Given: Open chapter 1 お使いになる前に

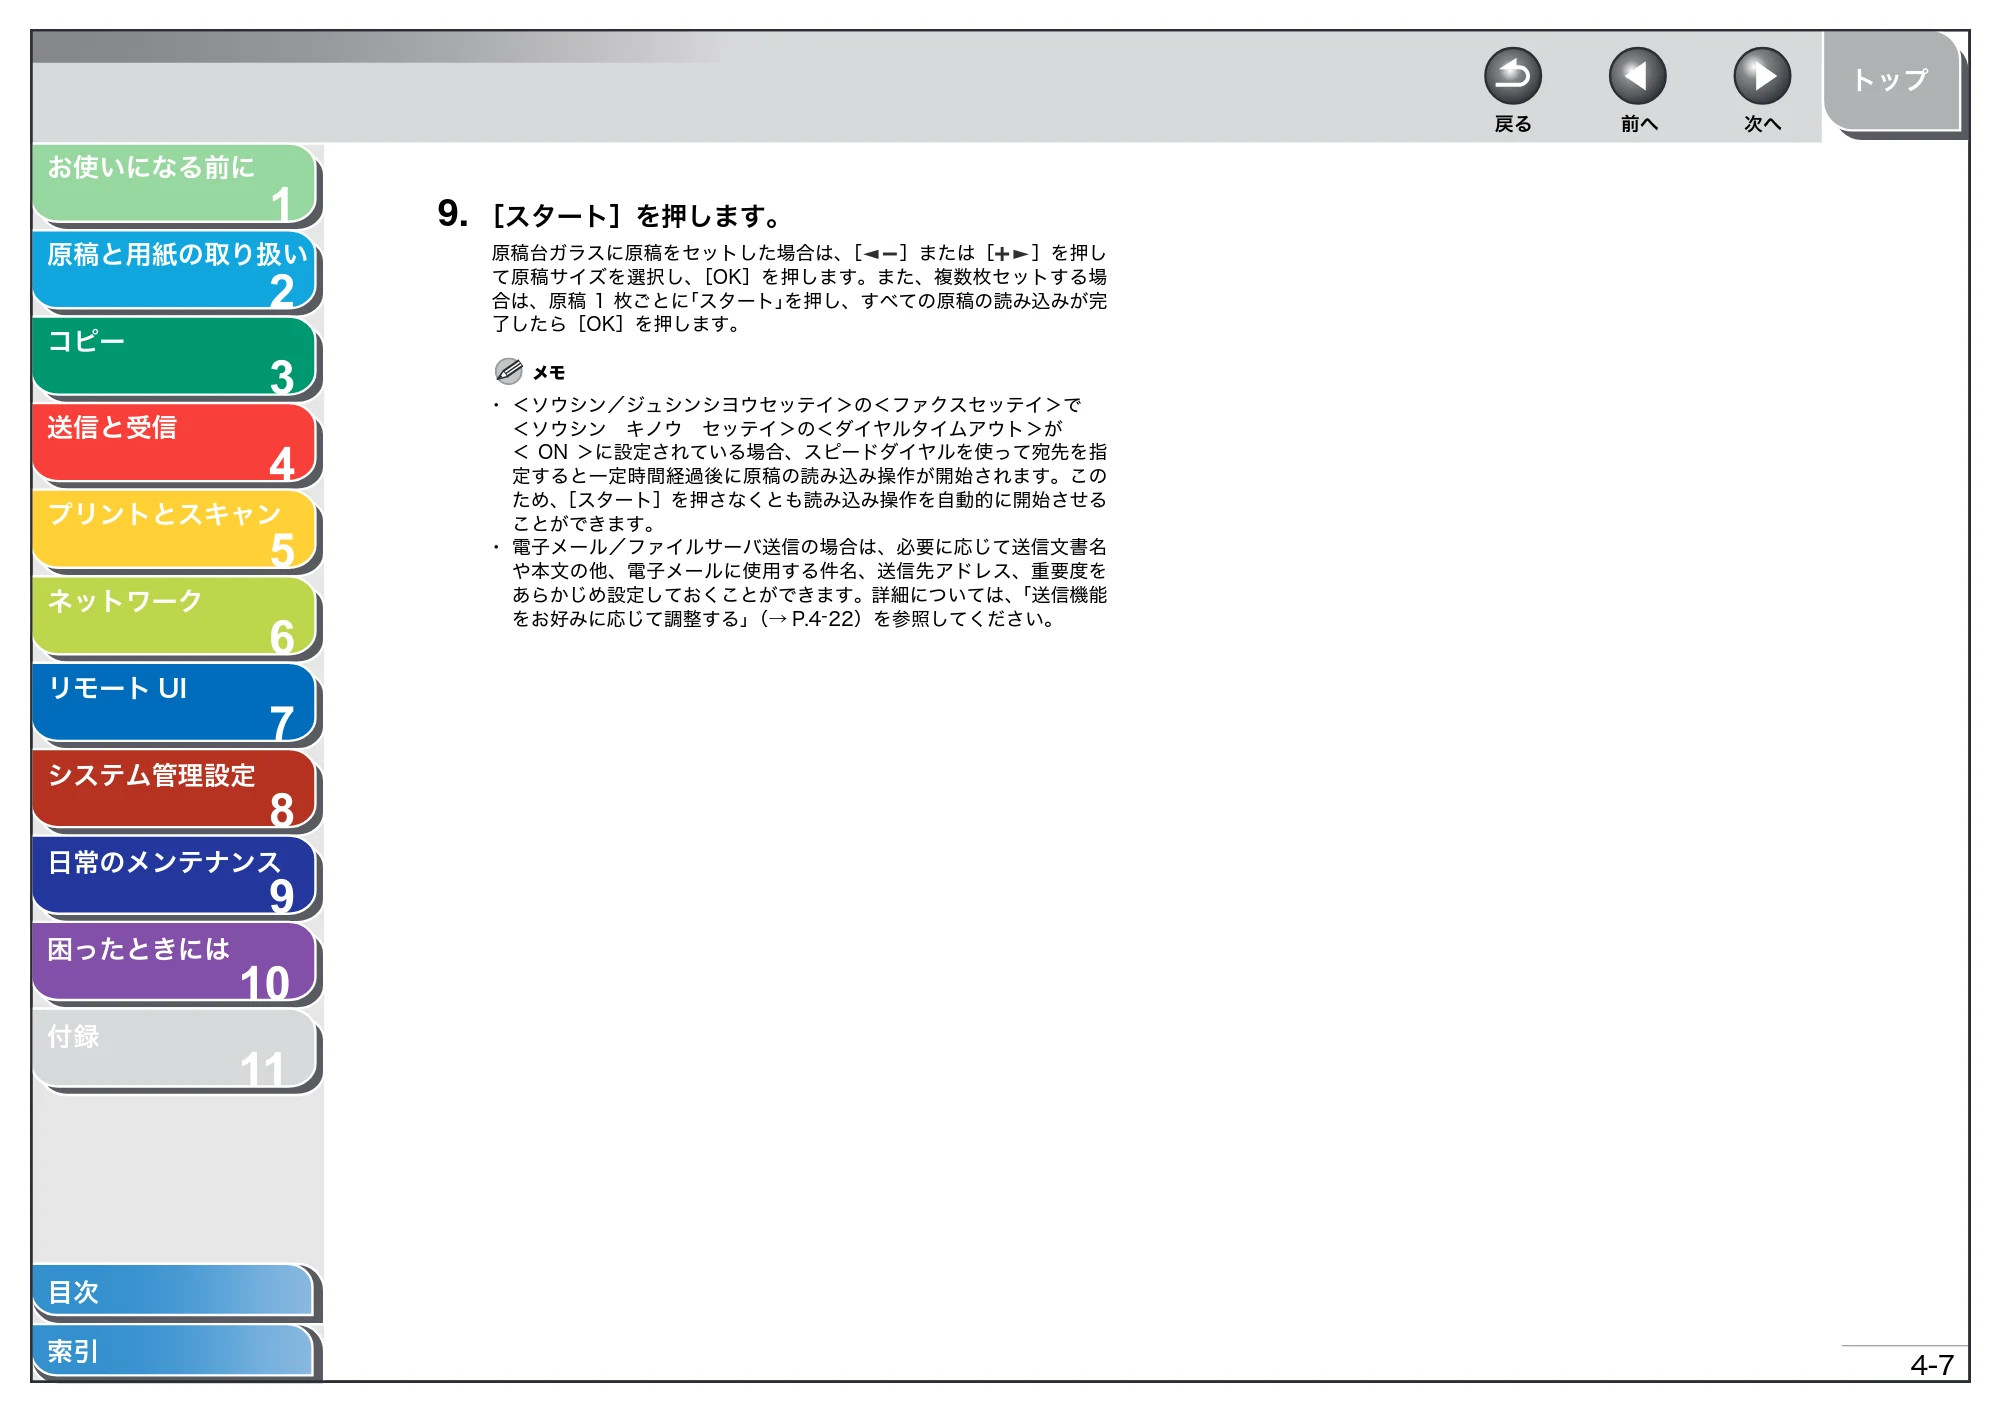Looking at the screenshot, I should click(x=174, y=184).
